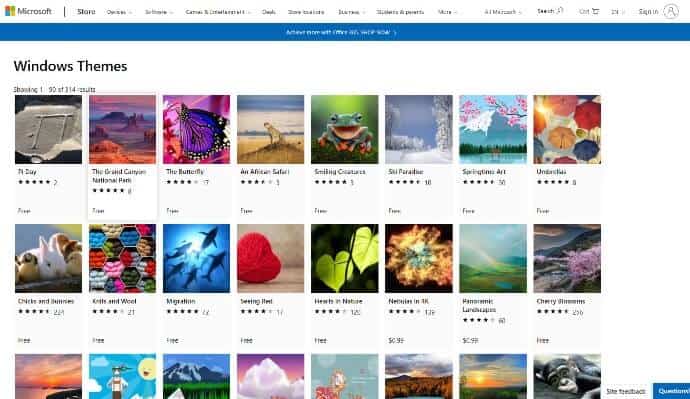Open The Grand Canyon National Park thumbnail
The width and height of the screenshot is (690, 399).
(122, 129)
